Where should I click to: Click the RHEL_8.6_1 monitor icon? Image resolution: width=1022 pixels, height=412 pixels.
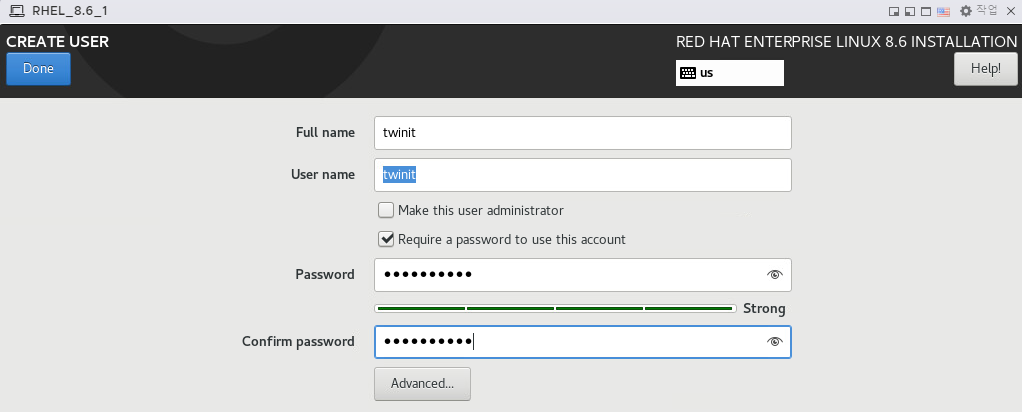pos(17,11)
